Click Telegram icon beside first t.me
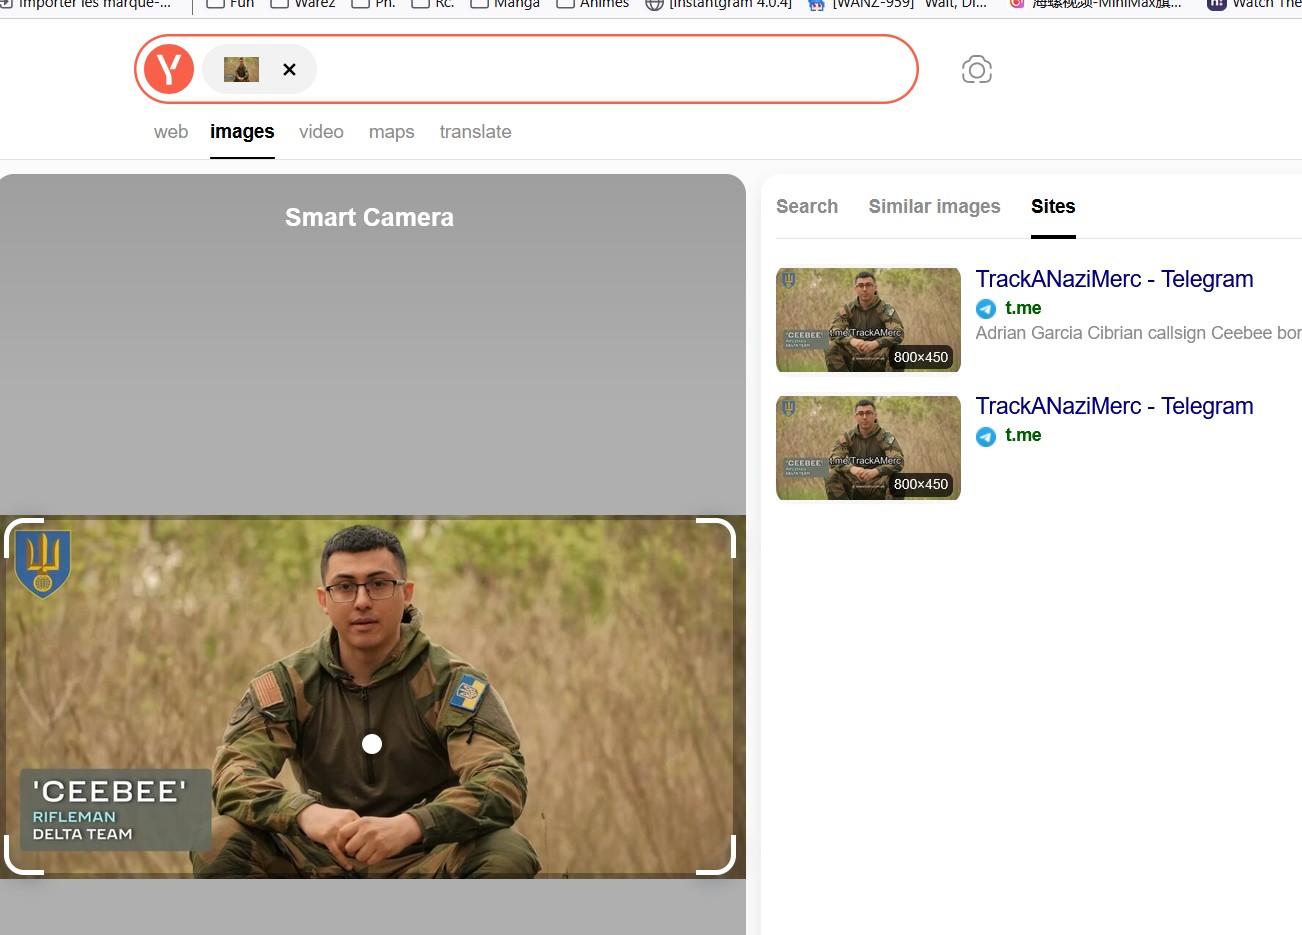1302x935 pixels. (x=986, y=309)
